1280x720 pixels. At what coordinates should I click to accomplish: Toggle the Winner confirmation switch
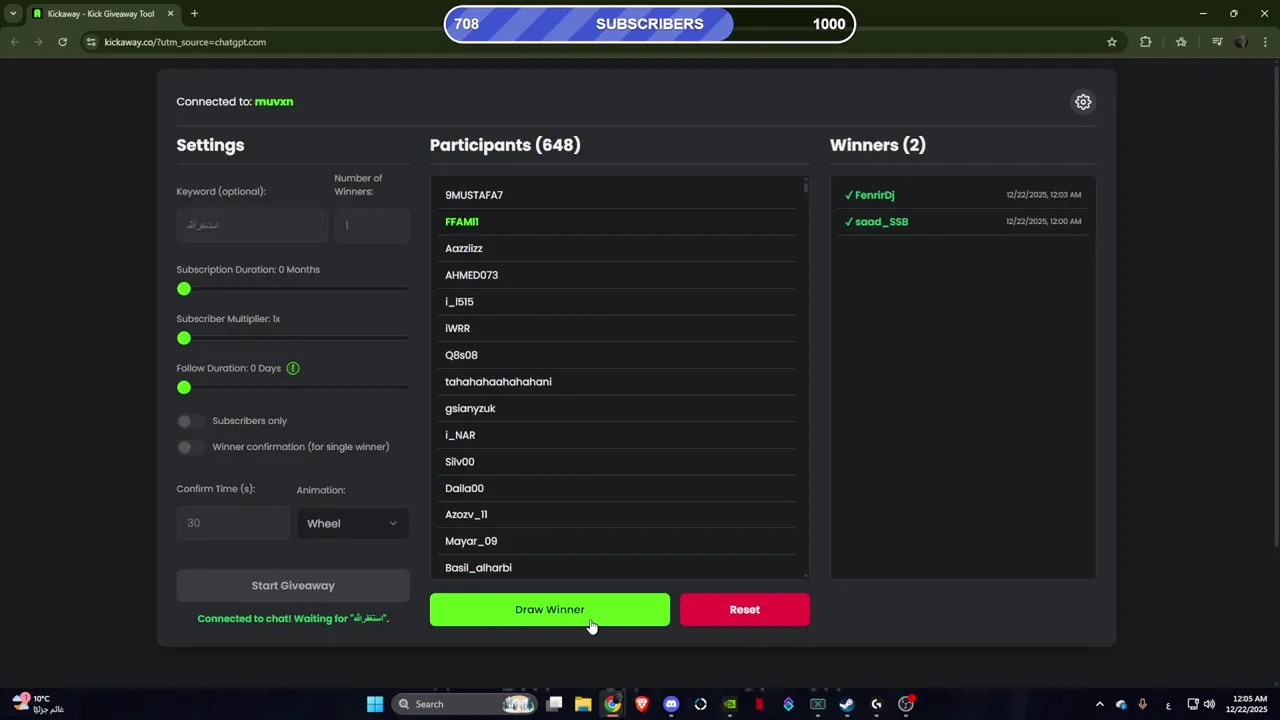190,447
